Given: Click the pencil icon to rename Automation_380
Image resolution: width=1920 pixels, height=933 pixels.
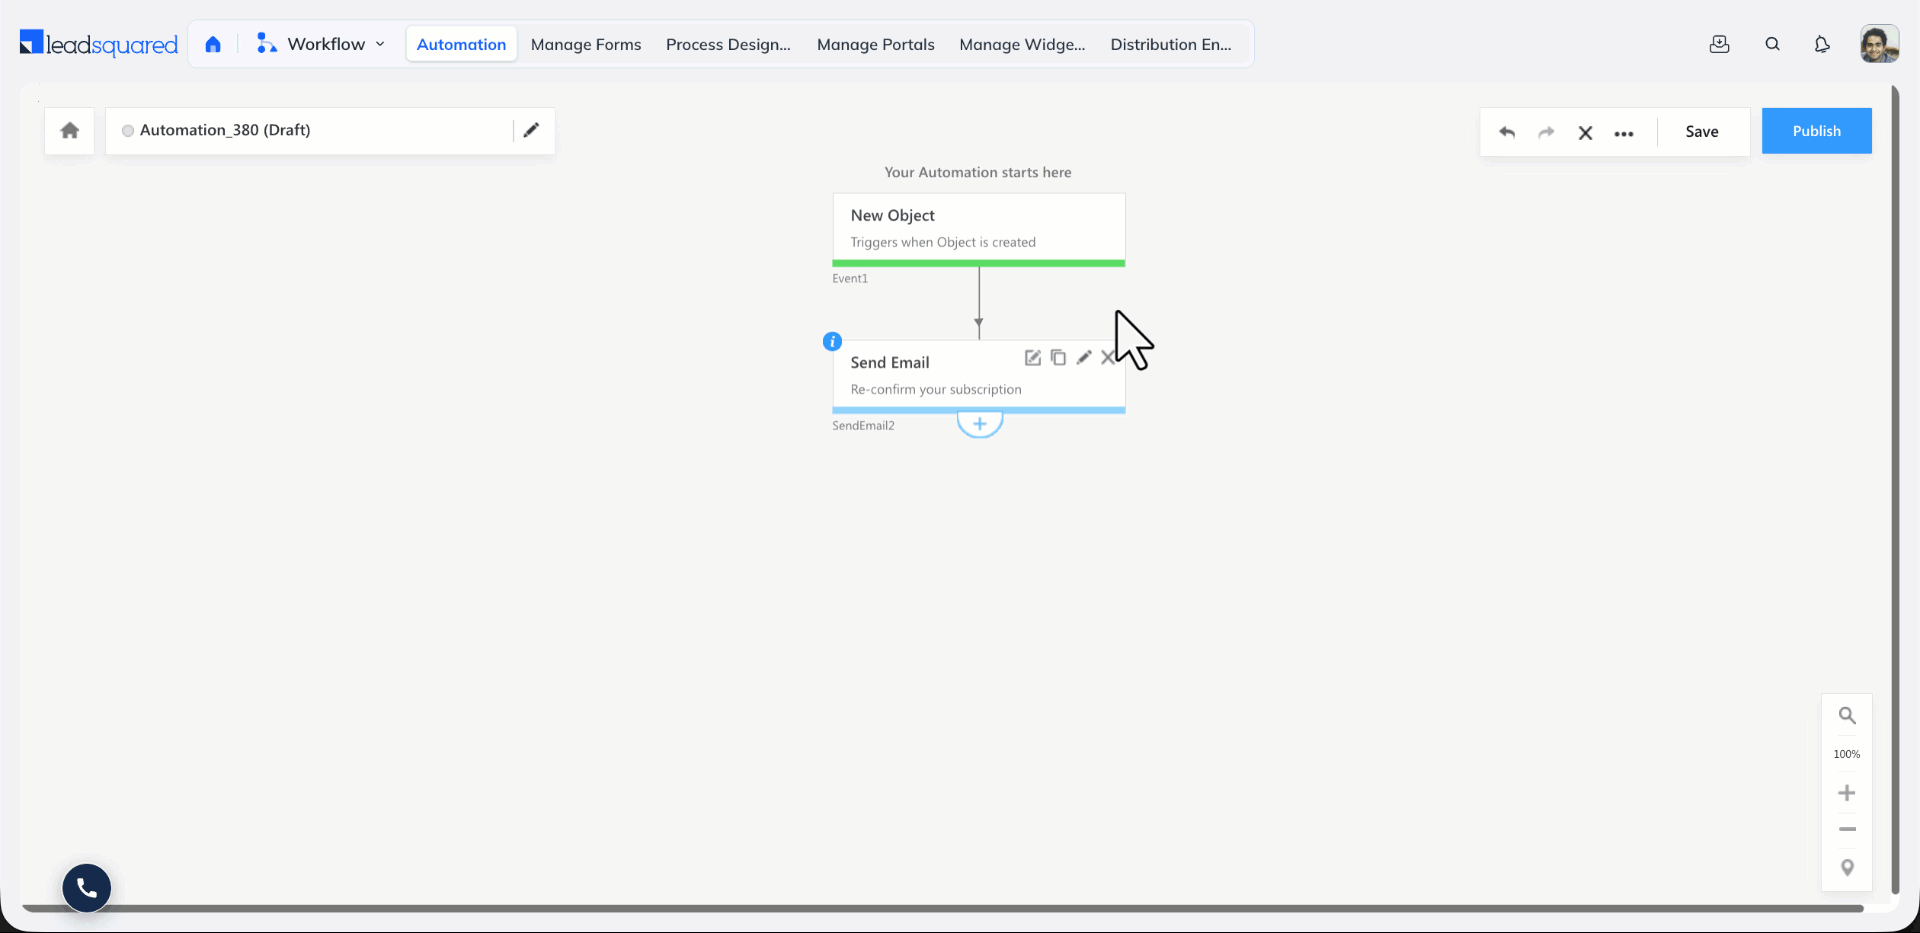Looking at the screenshot, I should tap(532, 130).
